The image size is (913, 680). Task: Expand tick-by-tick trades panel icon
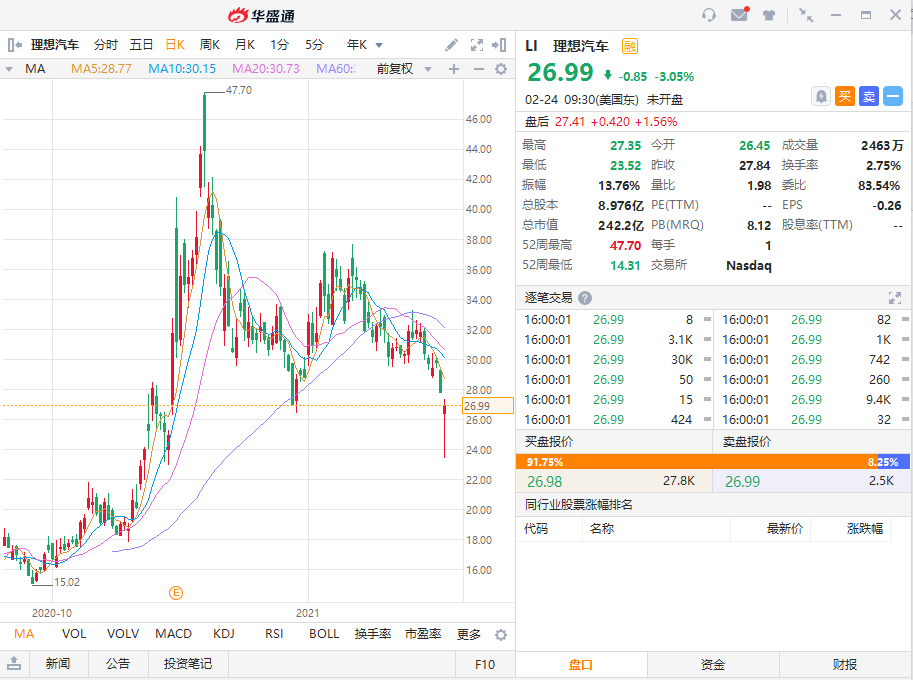895,298
